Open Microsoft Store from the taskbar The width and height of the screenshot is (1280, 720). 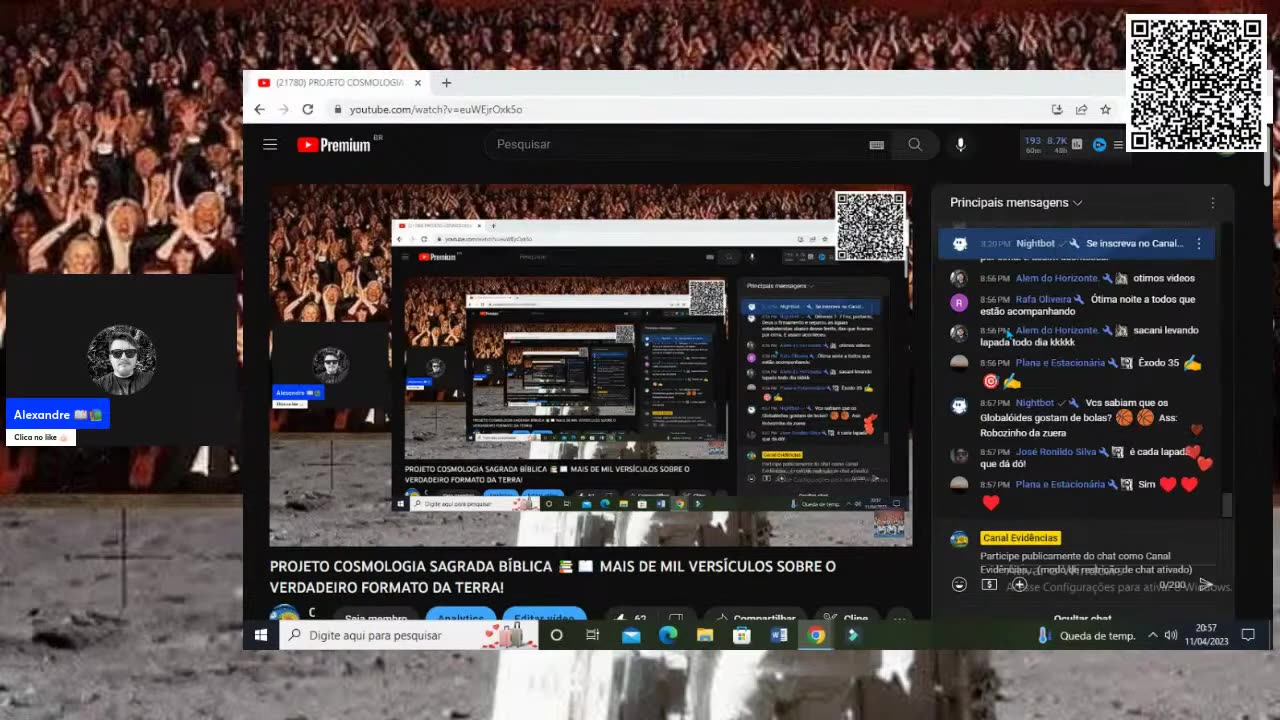742,635
